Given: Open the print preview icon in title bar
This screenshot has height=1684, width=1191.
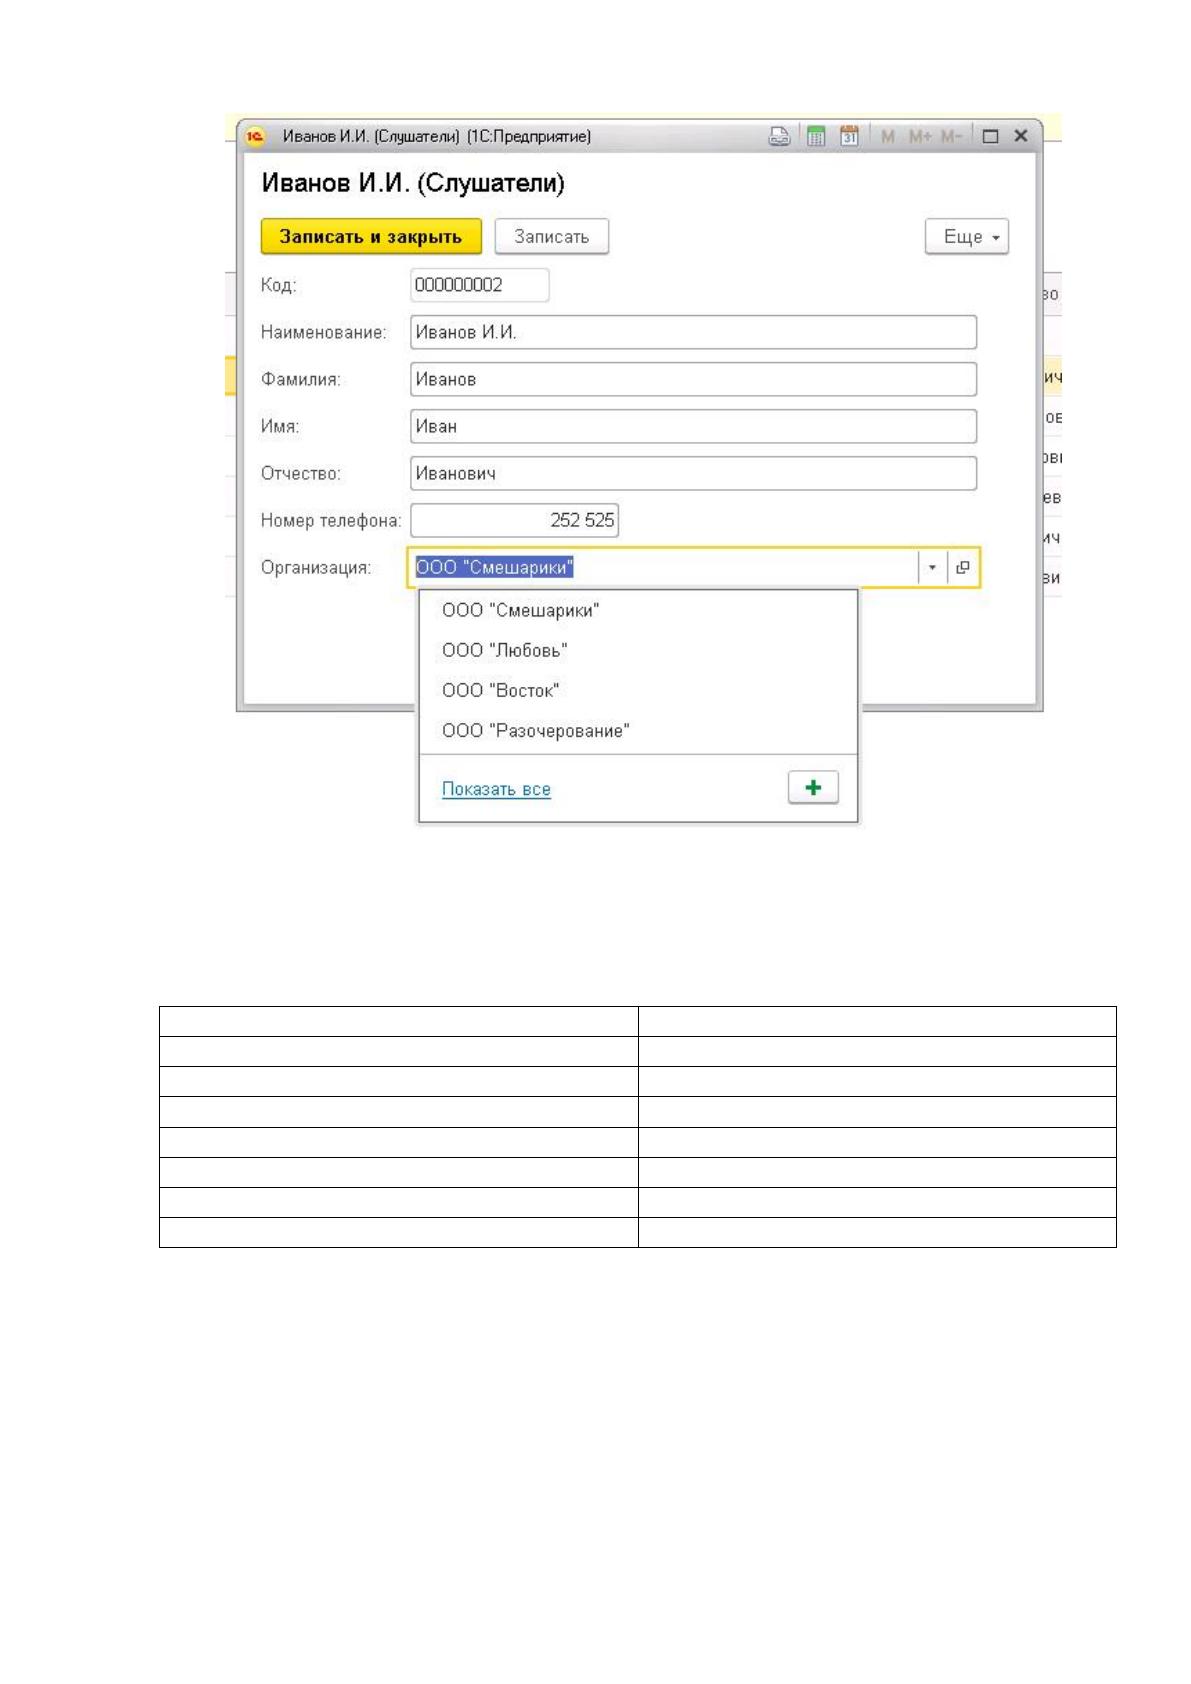Looking at the screenshot, I should pyautogui.click(x=779, y=136).
